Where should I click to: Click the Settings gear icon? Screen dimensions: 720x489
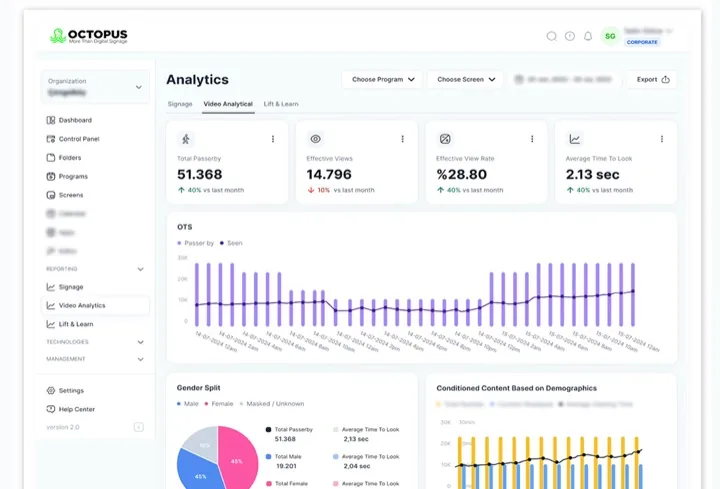[51, 391]
